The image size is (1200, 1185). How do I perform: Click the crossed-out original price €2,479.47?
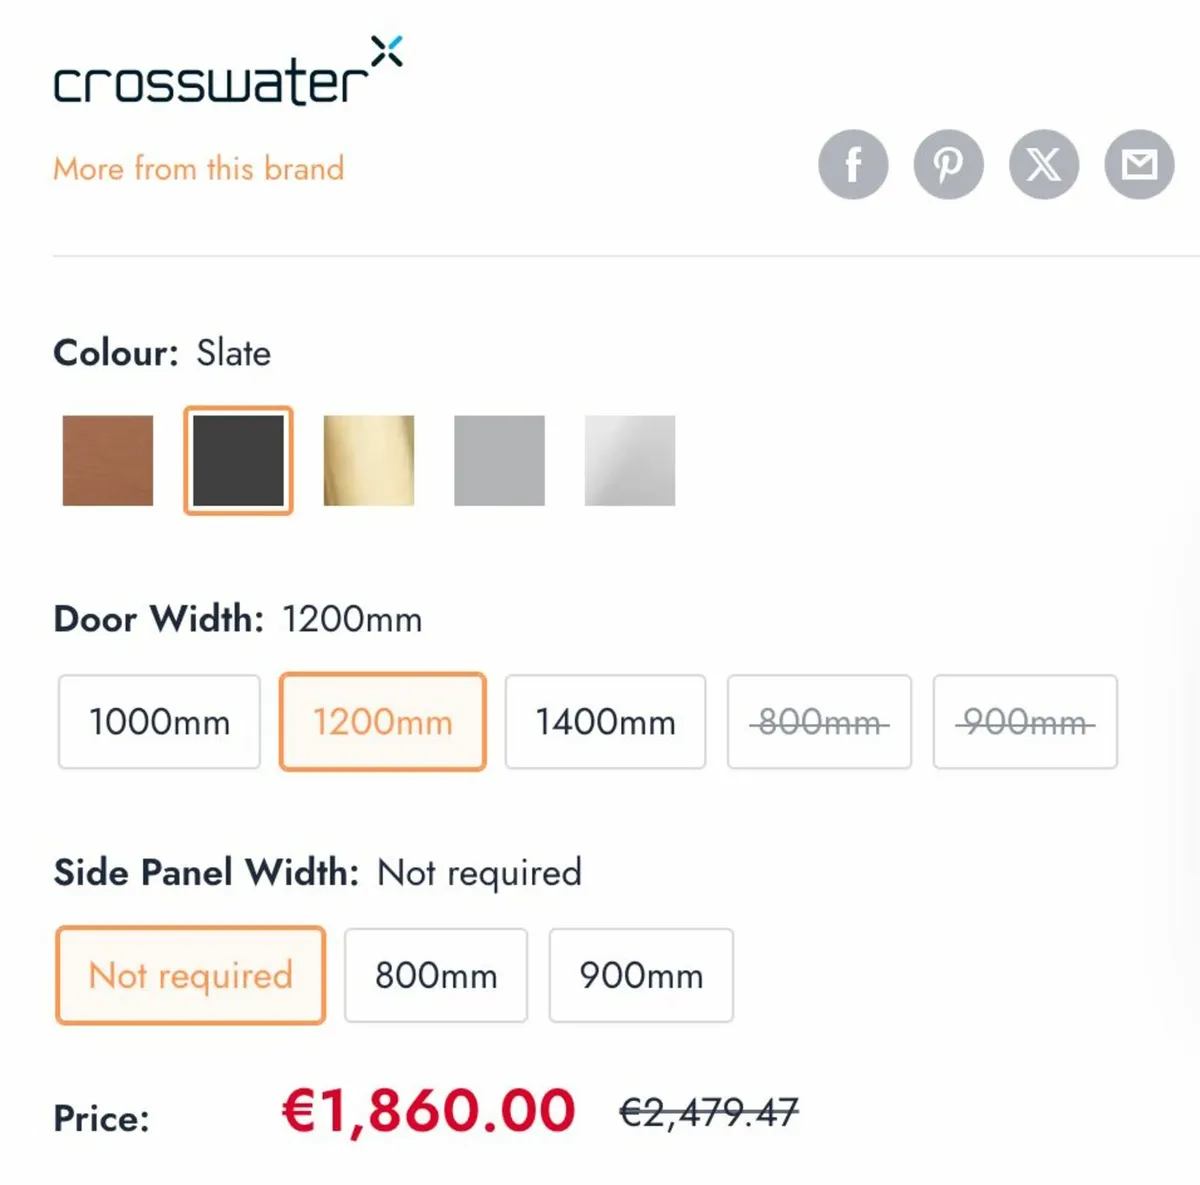709,1112
